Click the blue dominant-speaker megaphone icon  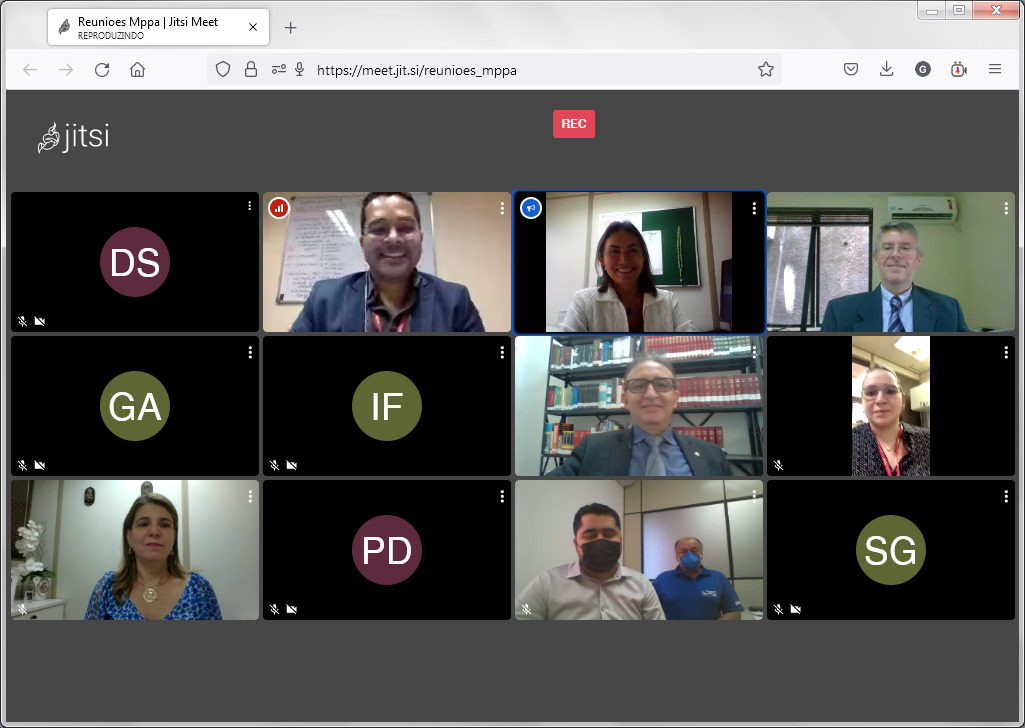[531, 208]
